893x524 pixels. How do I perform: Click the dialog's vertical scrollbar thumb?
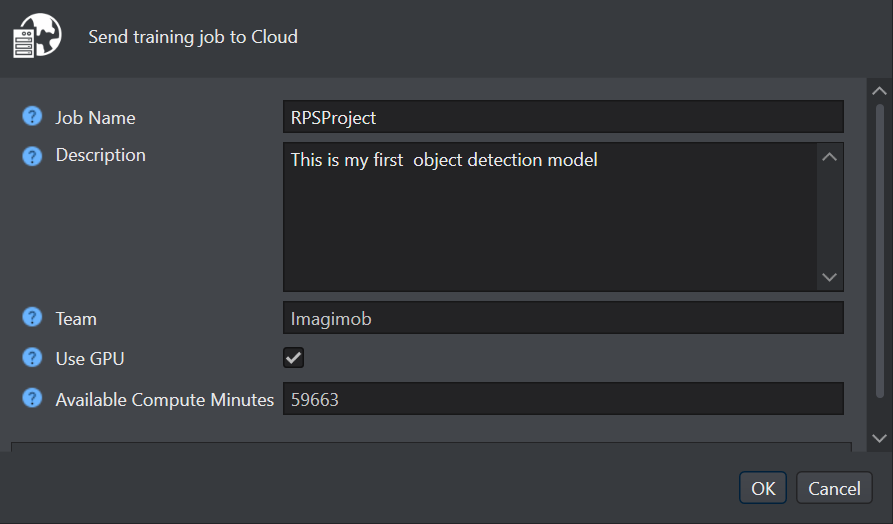(880, 251)
